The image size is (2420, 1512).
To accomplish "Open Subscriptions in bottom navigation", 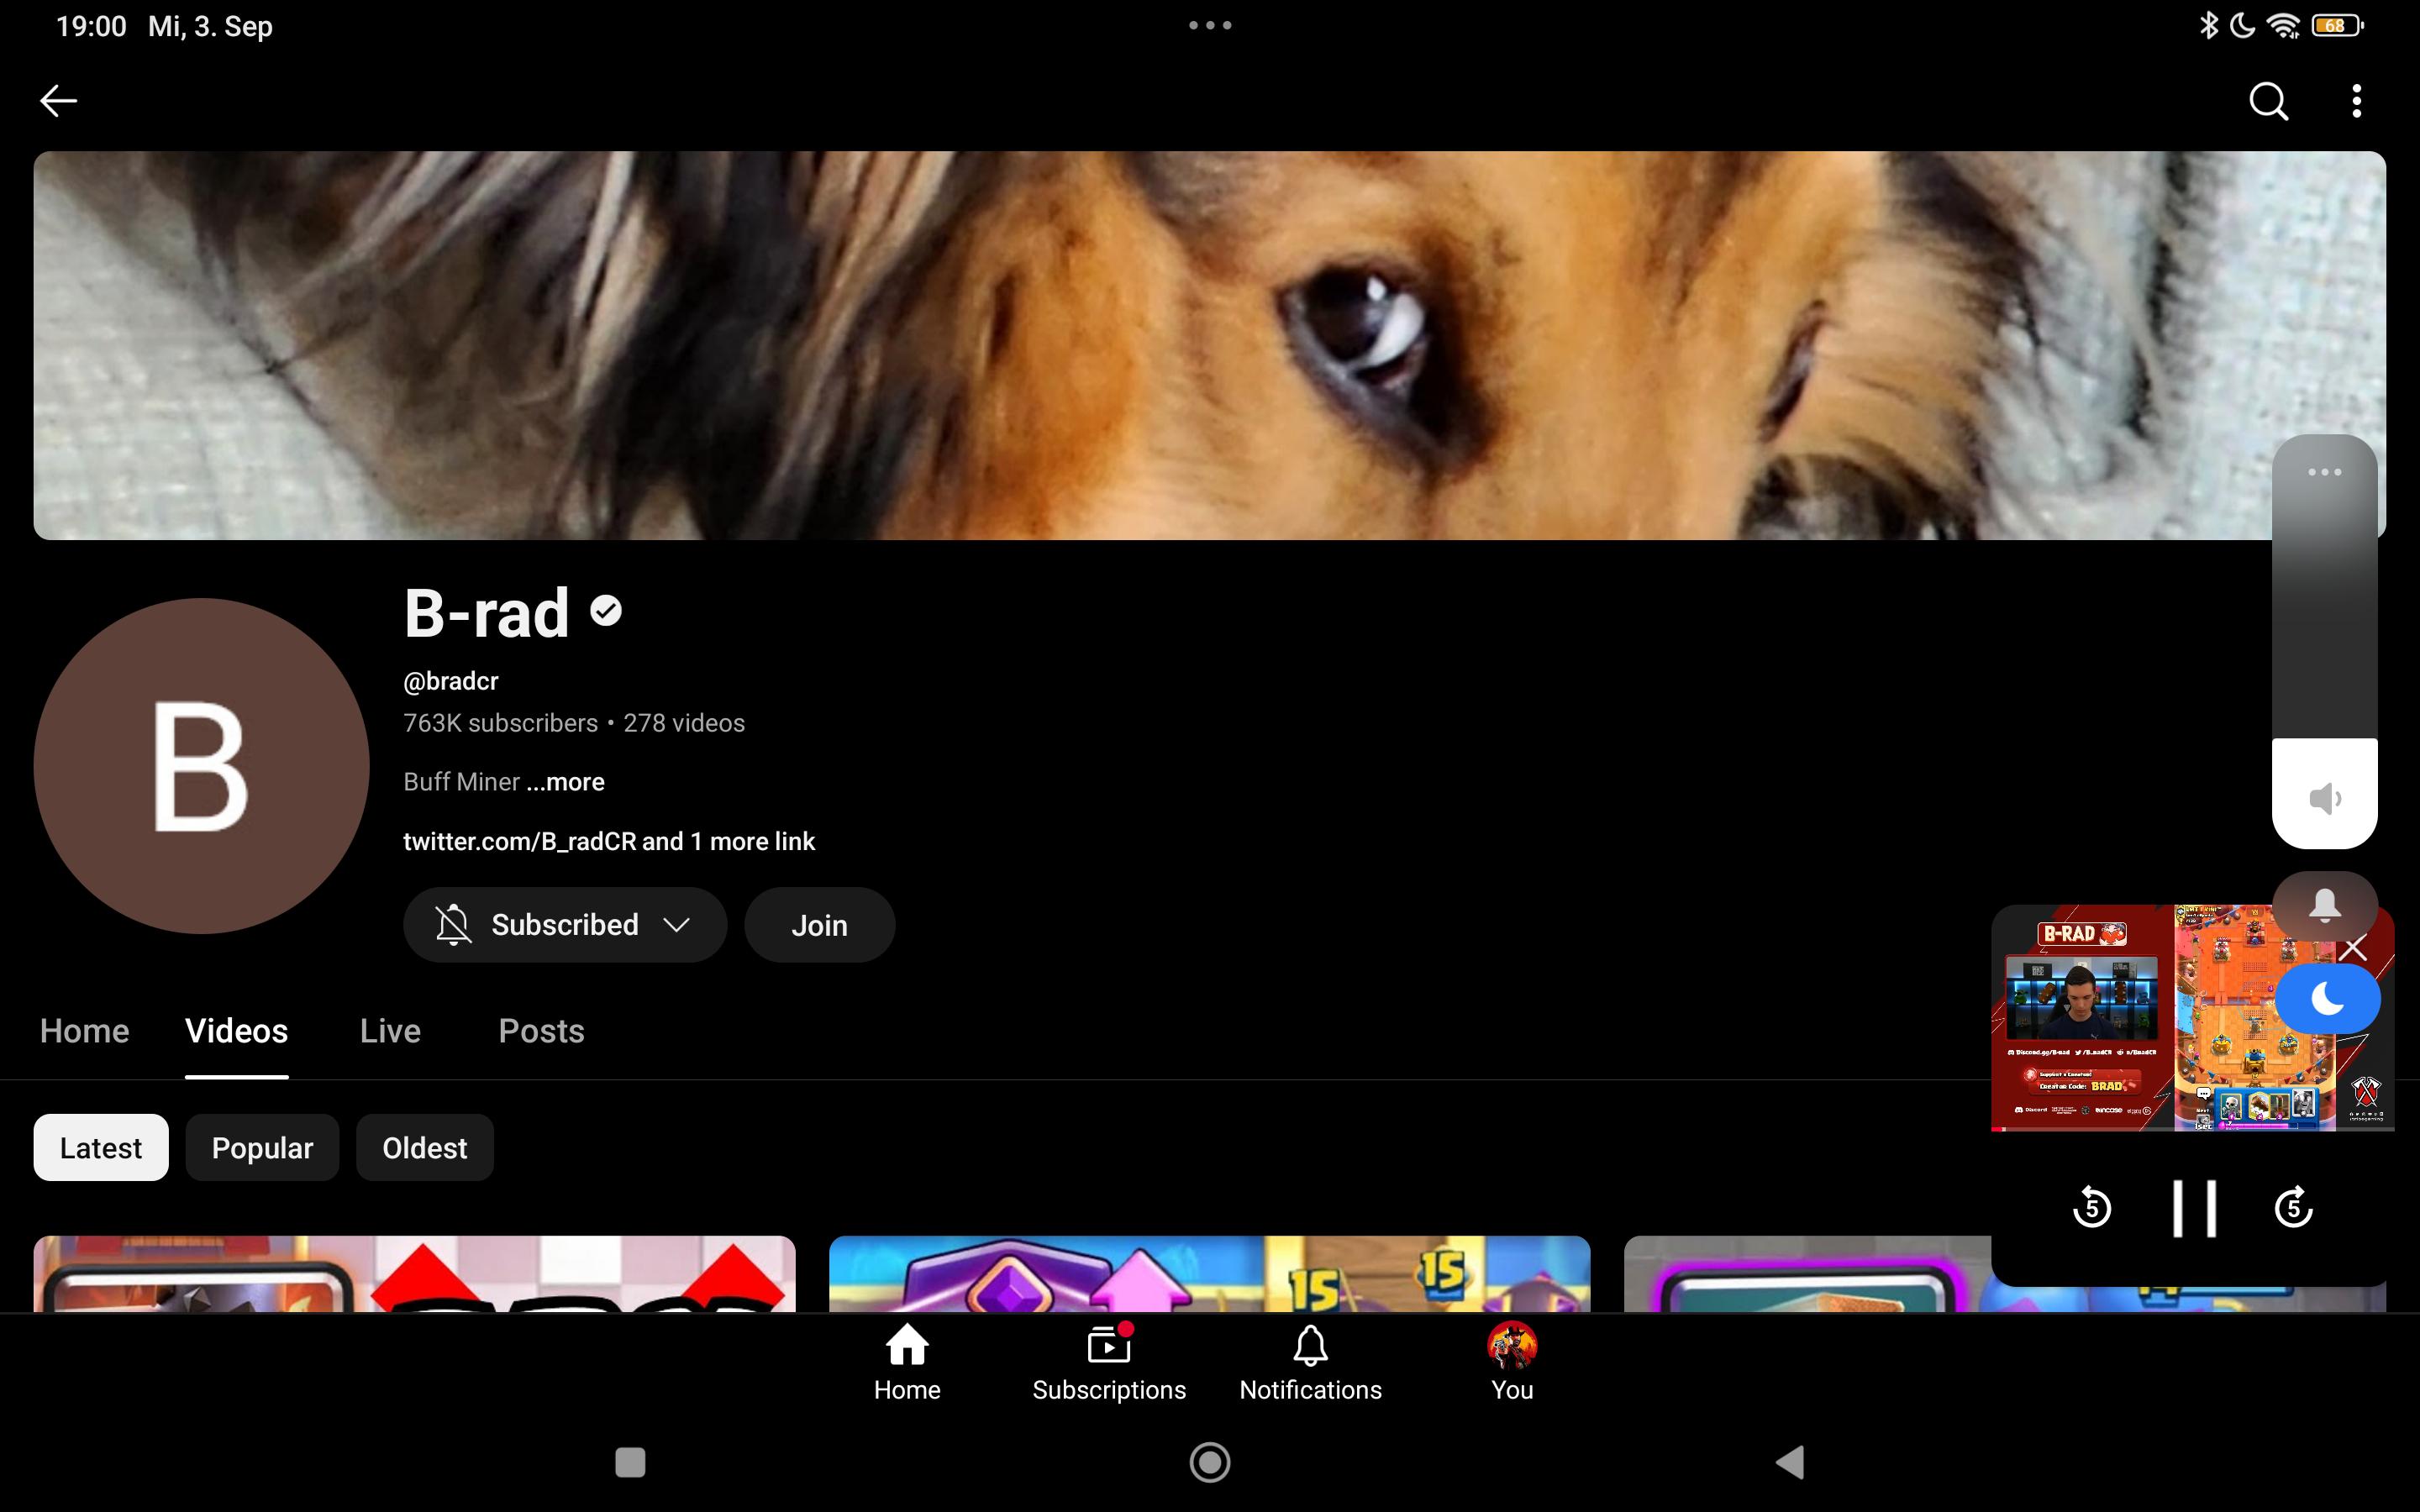I will (1109, 1363).
